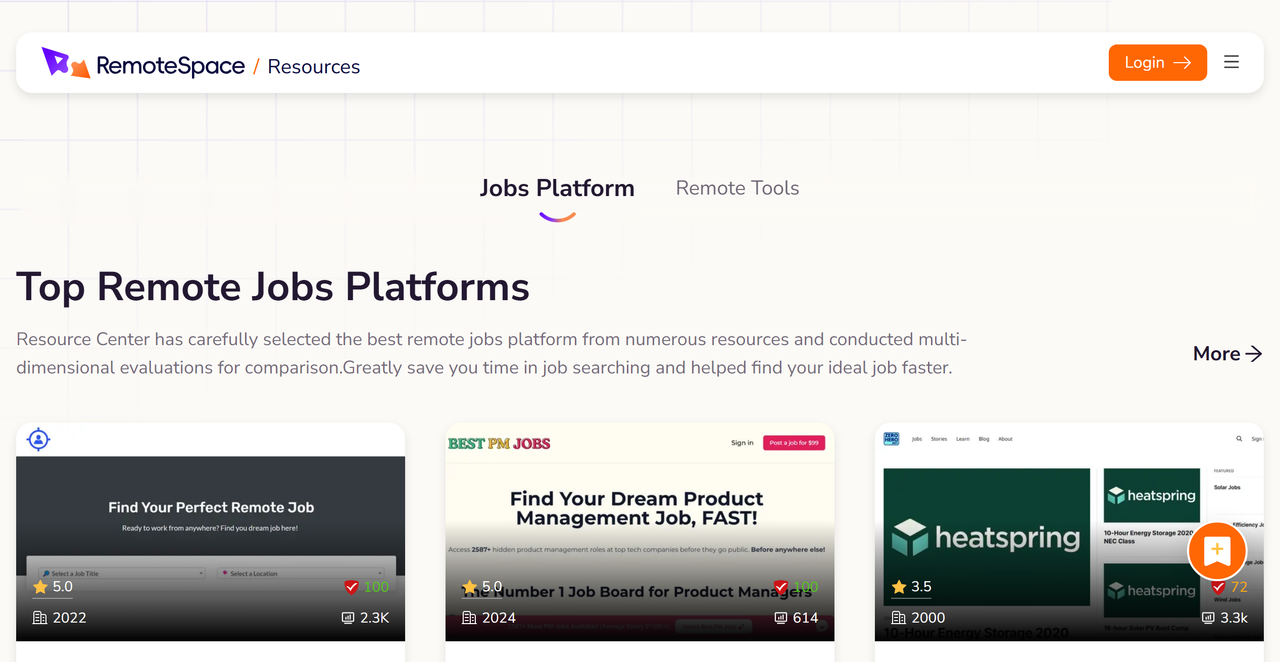Click the star icon beside 3.5 rating
Viewport: 1280px width, 662px height.
coord(899,587)
